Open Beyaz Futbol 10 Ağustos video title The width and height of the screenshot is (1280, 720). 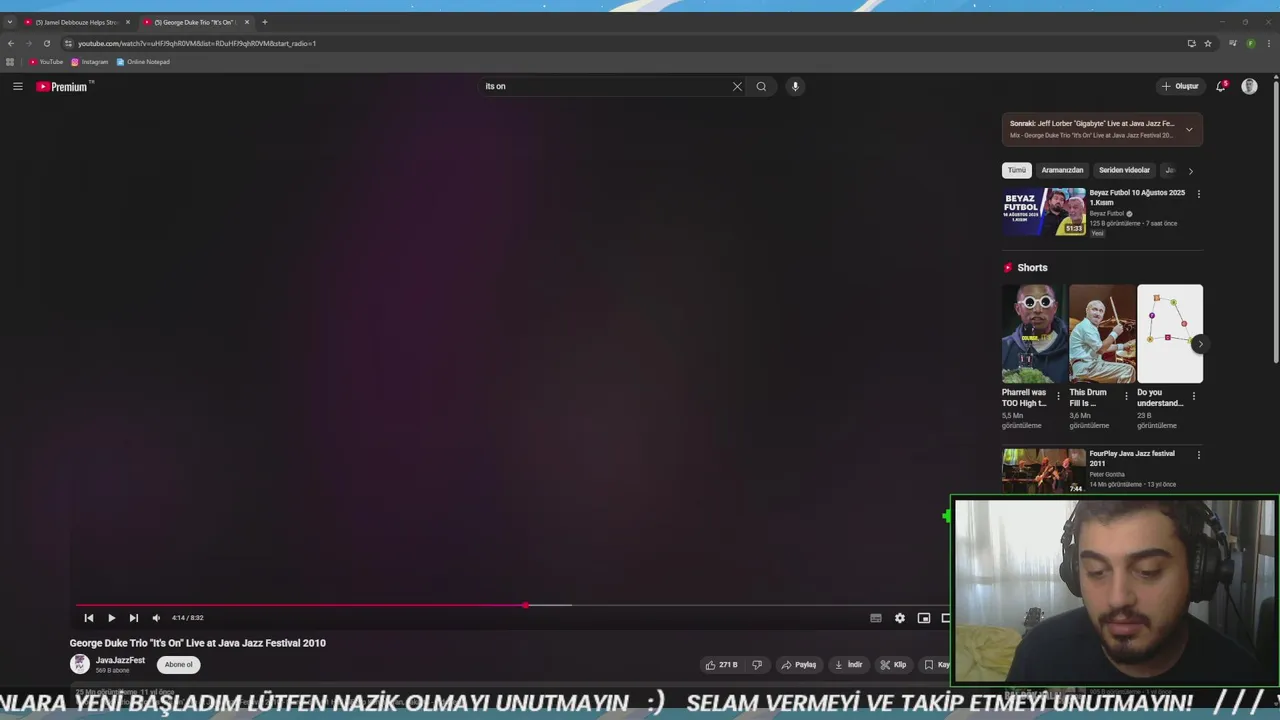click(x=1137, y=197)
